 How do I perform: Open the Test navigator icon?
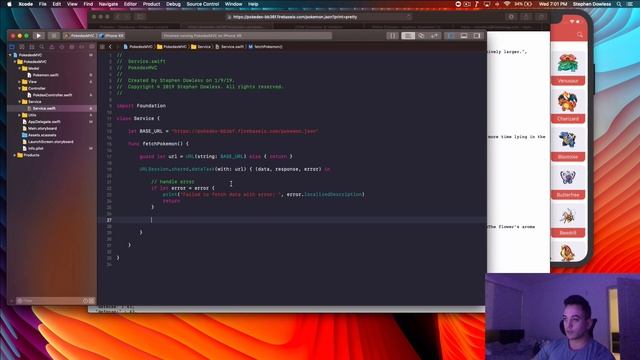coord(62,47)
